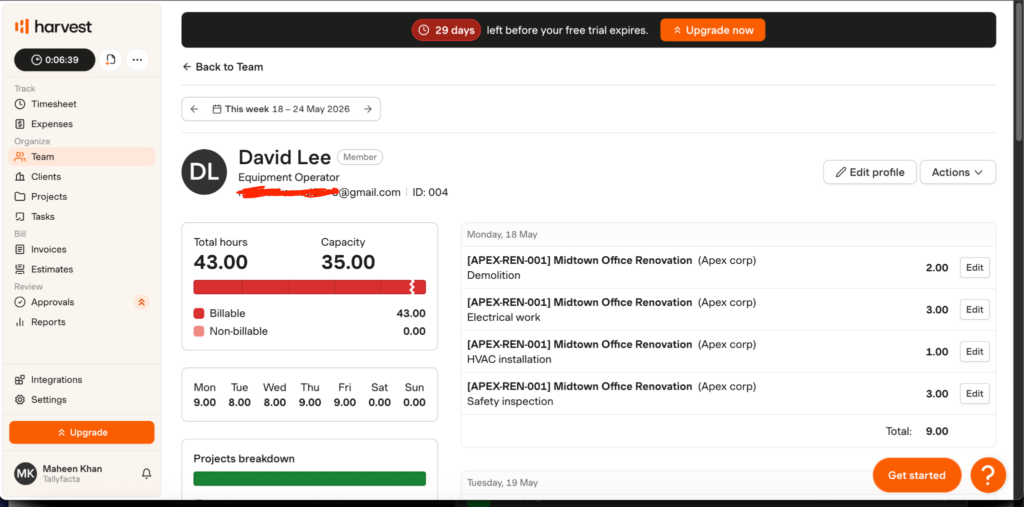
Task: Edit the Safety inspection time entry
Action: pos(974,394)
